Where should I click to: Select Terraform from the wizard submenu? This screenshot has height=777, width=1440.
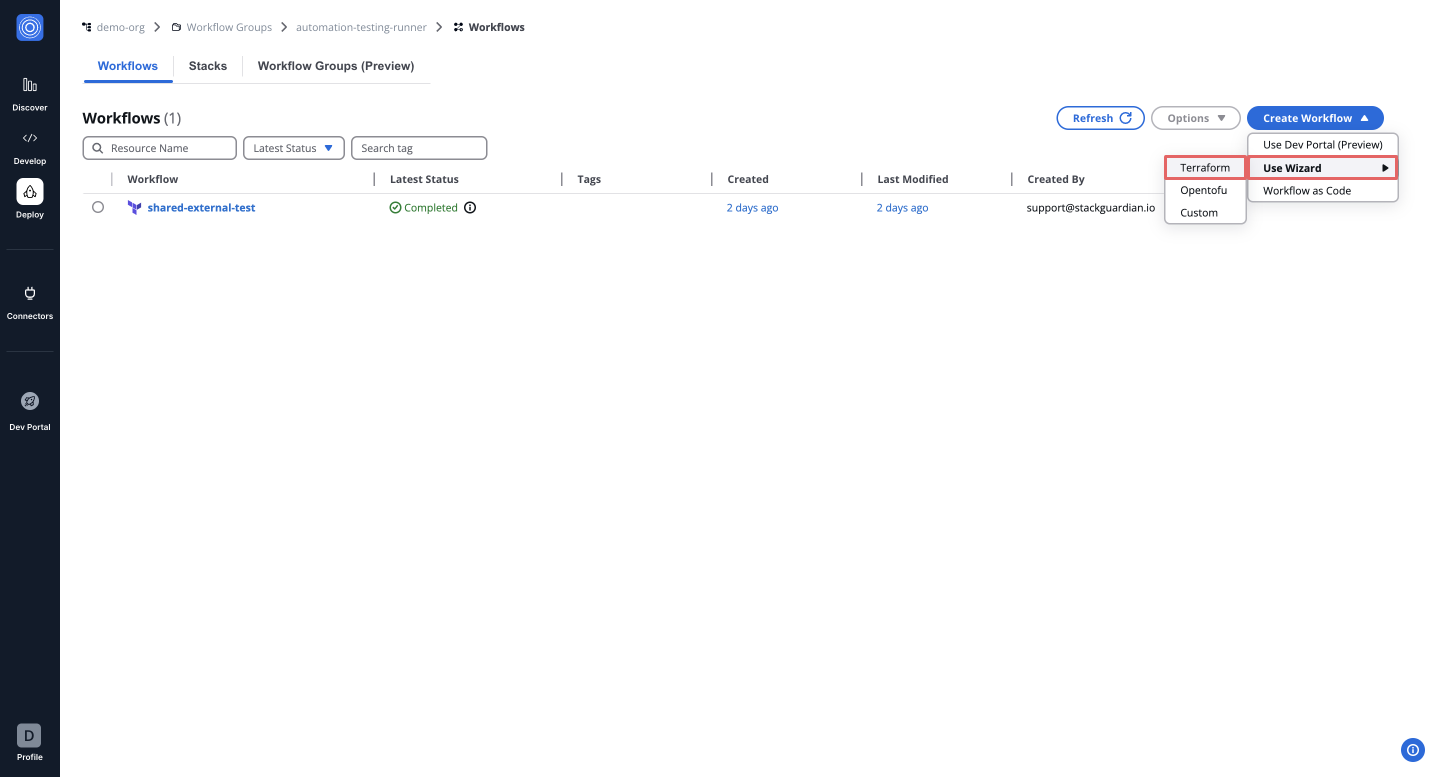1205,168
